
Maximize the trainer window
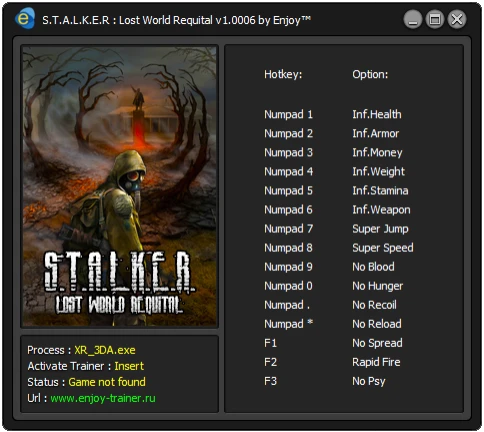click(435, 19)
